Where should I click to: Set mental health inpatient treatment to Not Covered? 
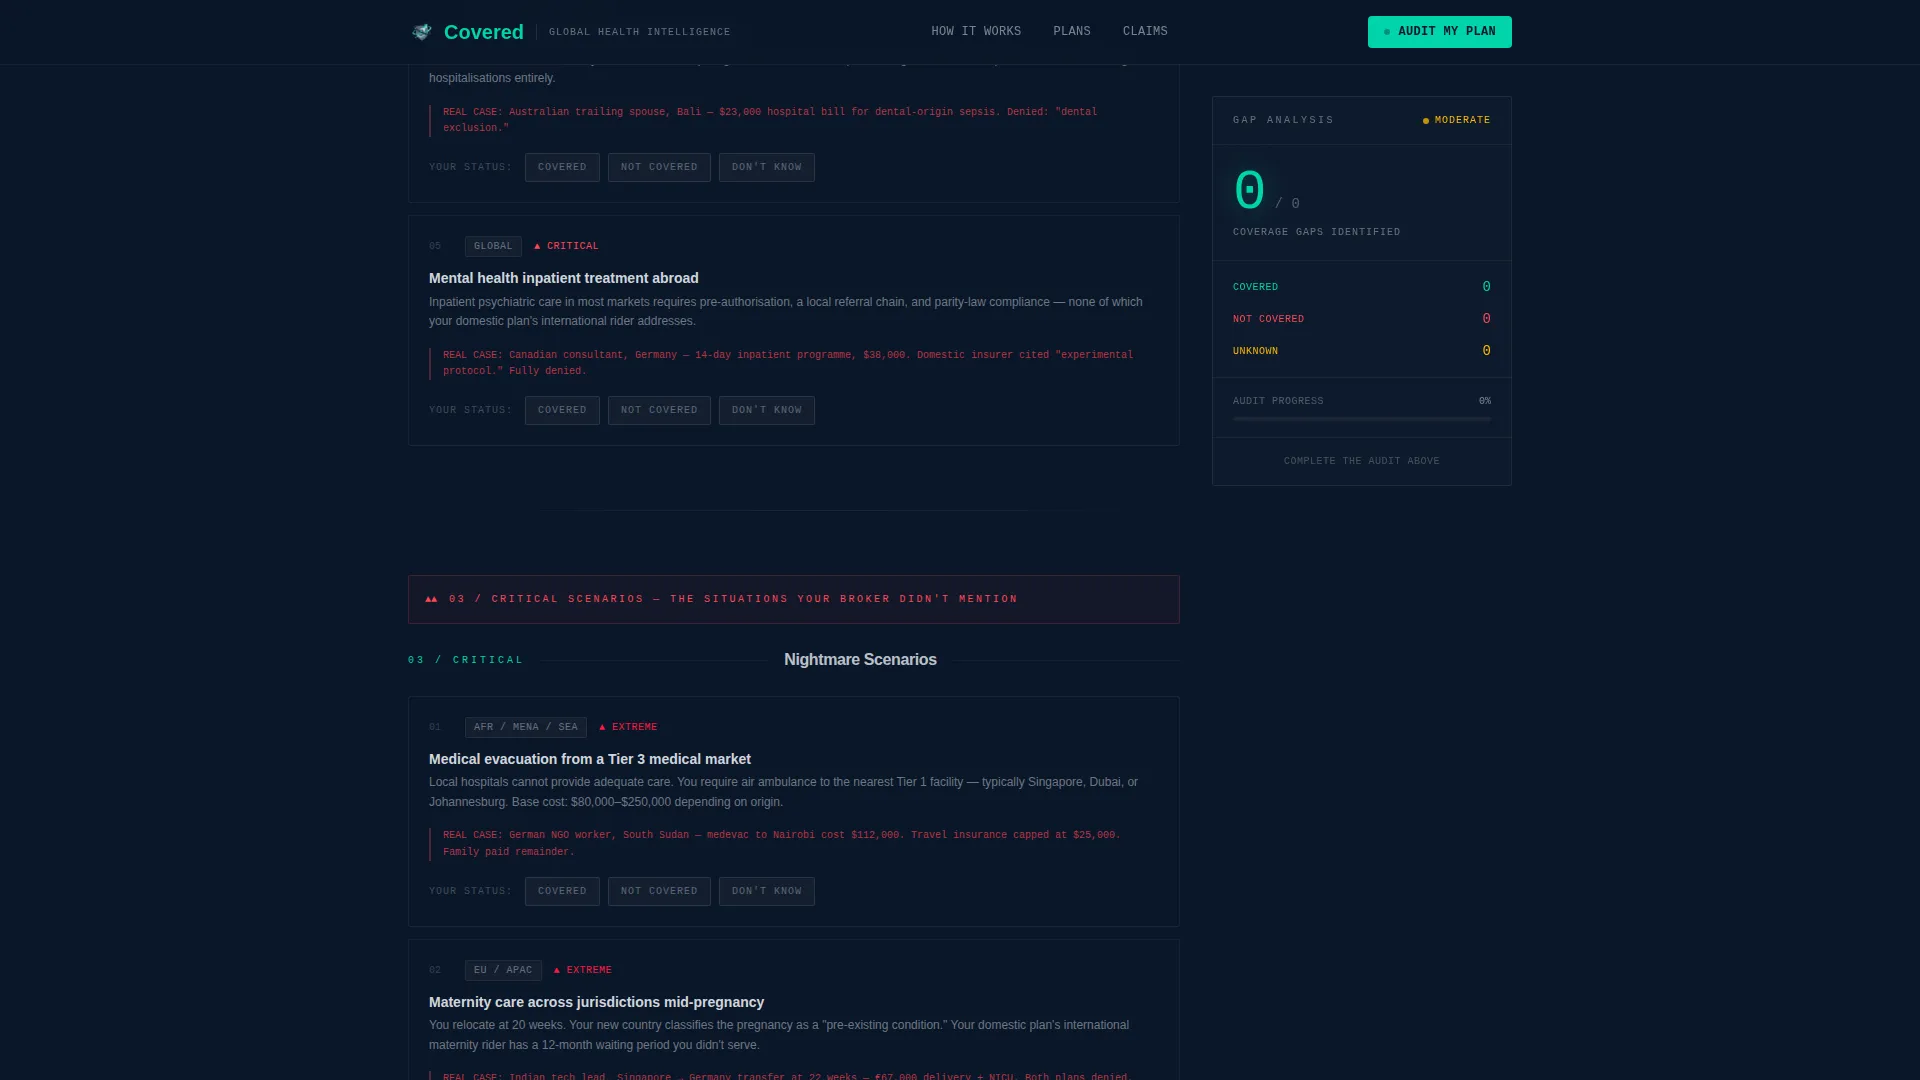pyautogui.click(x=659, y=410)
